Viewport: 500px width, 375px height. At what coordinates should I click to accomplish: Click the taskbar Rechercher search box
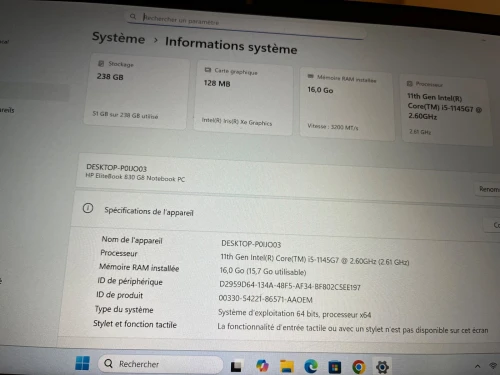point(160,364)
